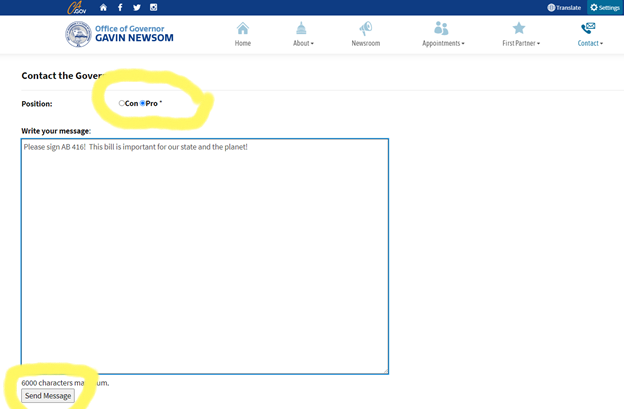Viewport: 624px width, 409px height.
Task: Select the Con radio button
Action: coord(122,103)
